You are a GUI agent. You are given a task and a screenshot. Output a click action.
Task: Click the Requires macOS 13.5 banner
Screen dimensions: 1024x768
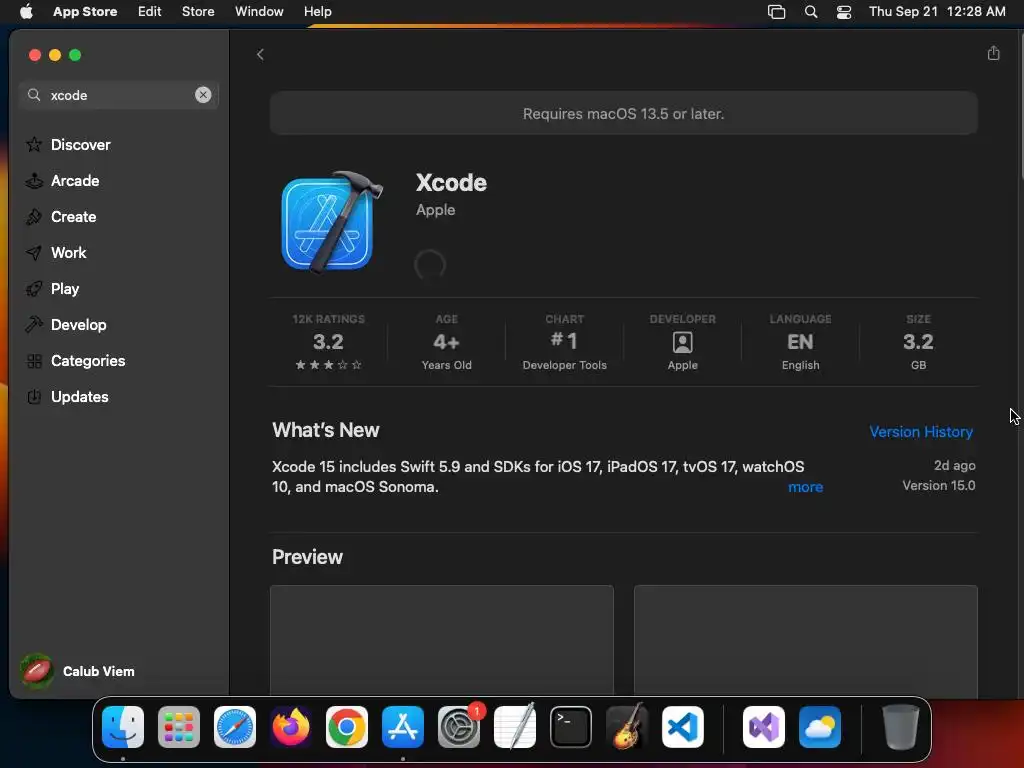click(x=624, y=114)
